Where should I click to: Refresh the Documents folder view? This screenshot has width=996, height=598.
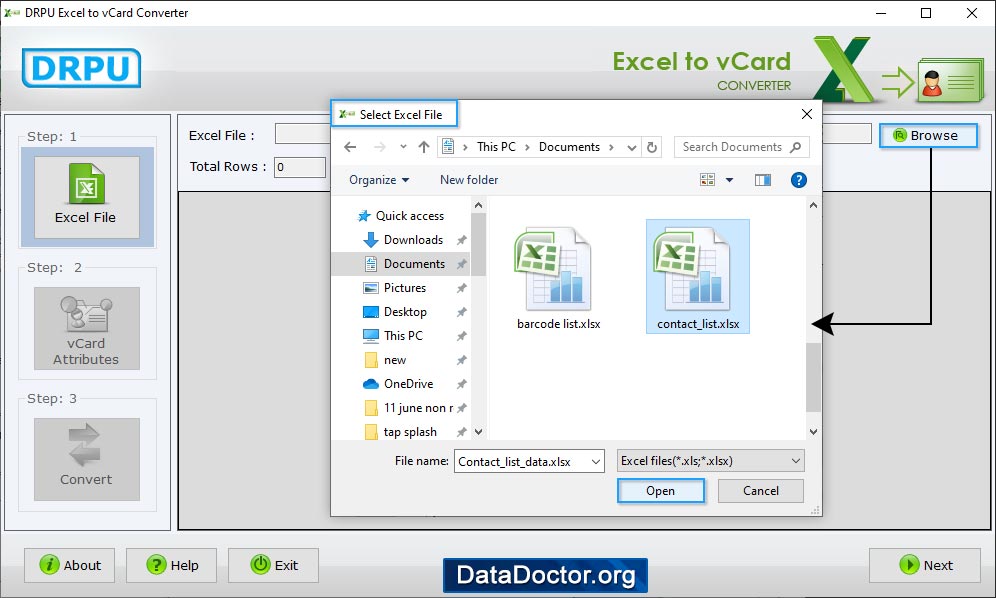pos(652,147)
